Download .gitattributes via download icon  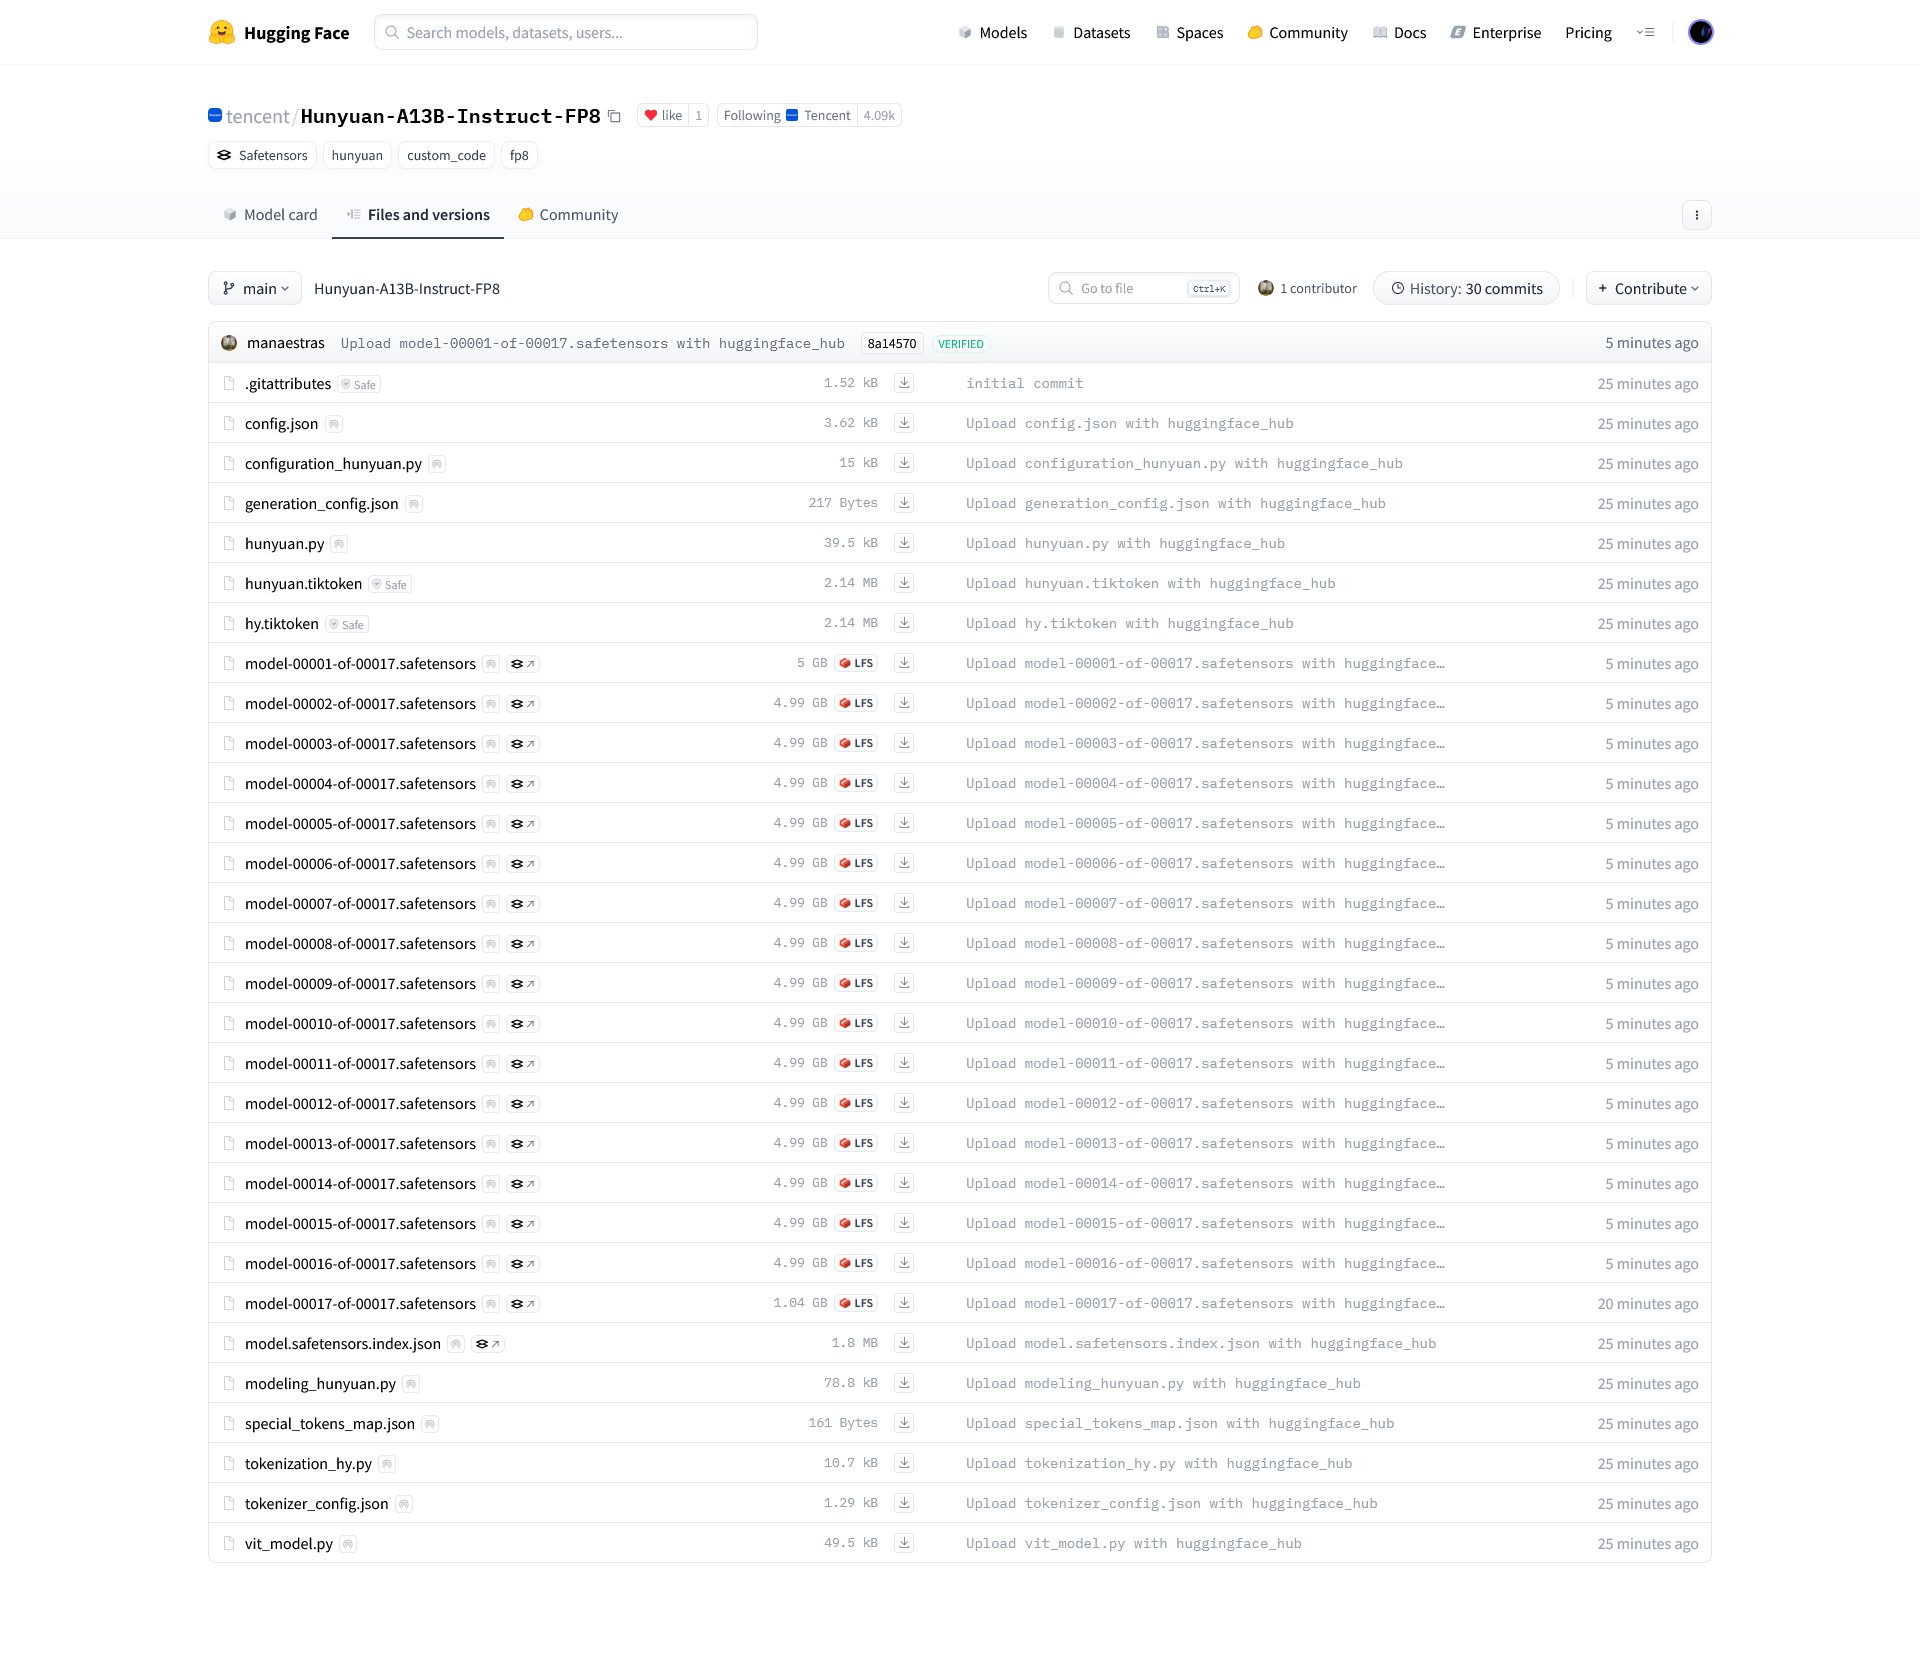click(904, 383)
